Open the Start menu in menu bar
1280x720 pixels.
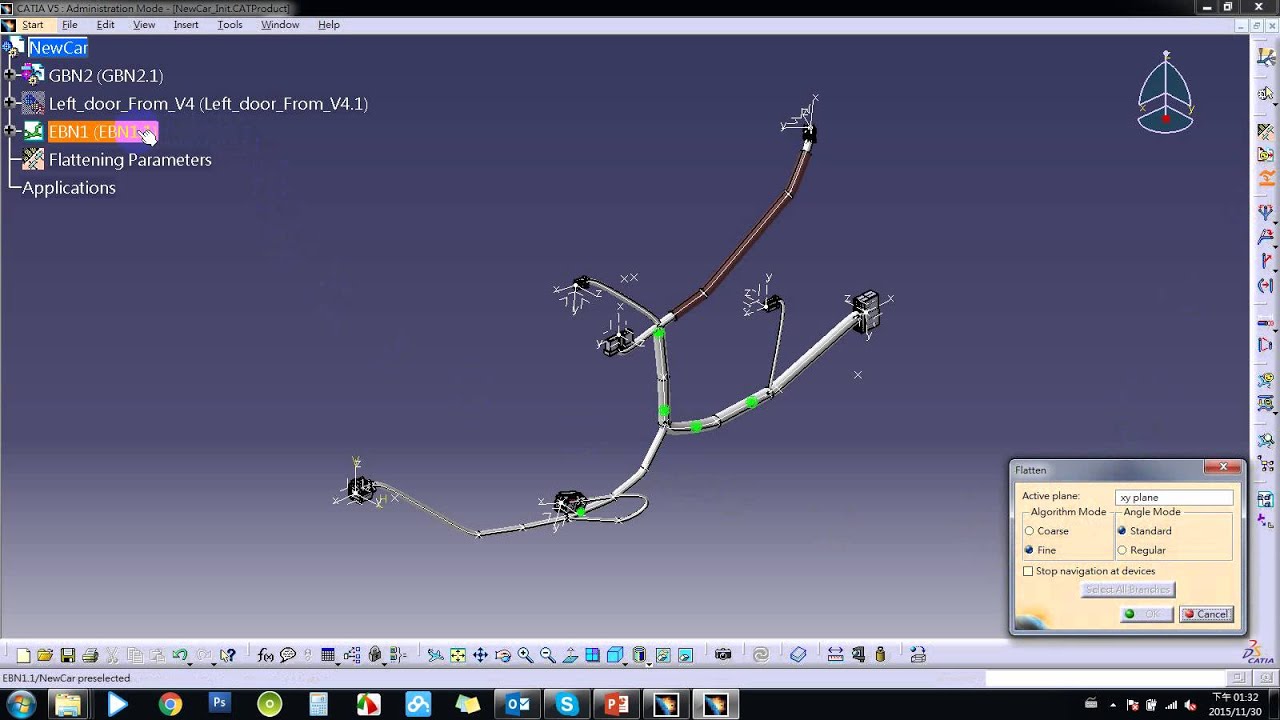coord(33,24)
